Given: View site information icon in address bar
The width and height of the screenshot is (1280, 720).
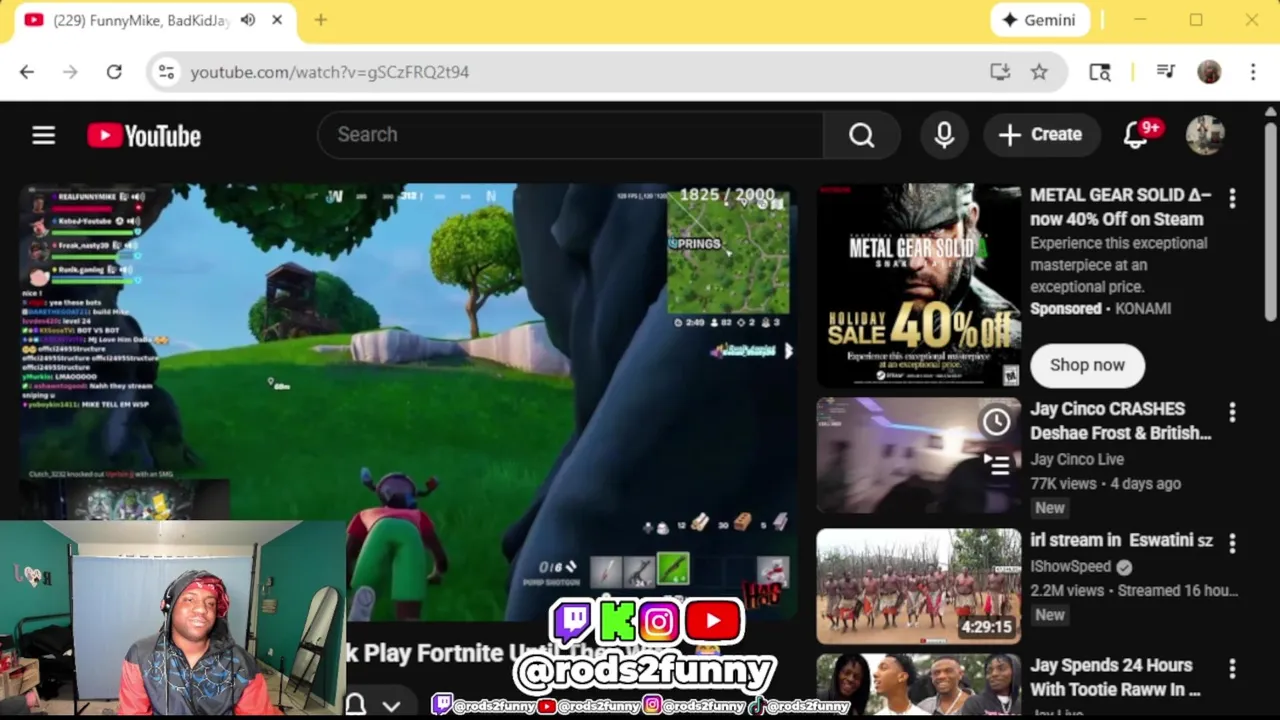Looking at the screenshot, I should point(166,72).
